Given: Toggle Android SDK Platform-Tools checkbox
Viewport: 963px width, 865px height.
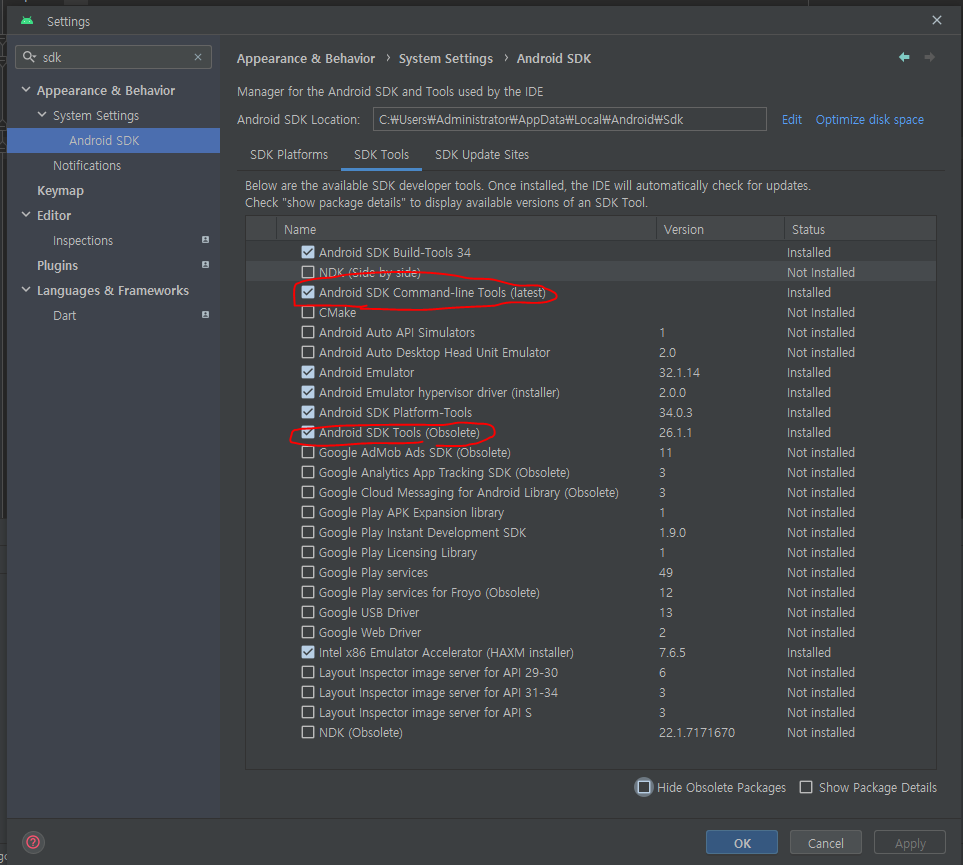Looking at the screenshot, I should pyautogui.click(x=308, y=412).
